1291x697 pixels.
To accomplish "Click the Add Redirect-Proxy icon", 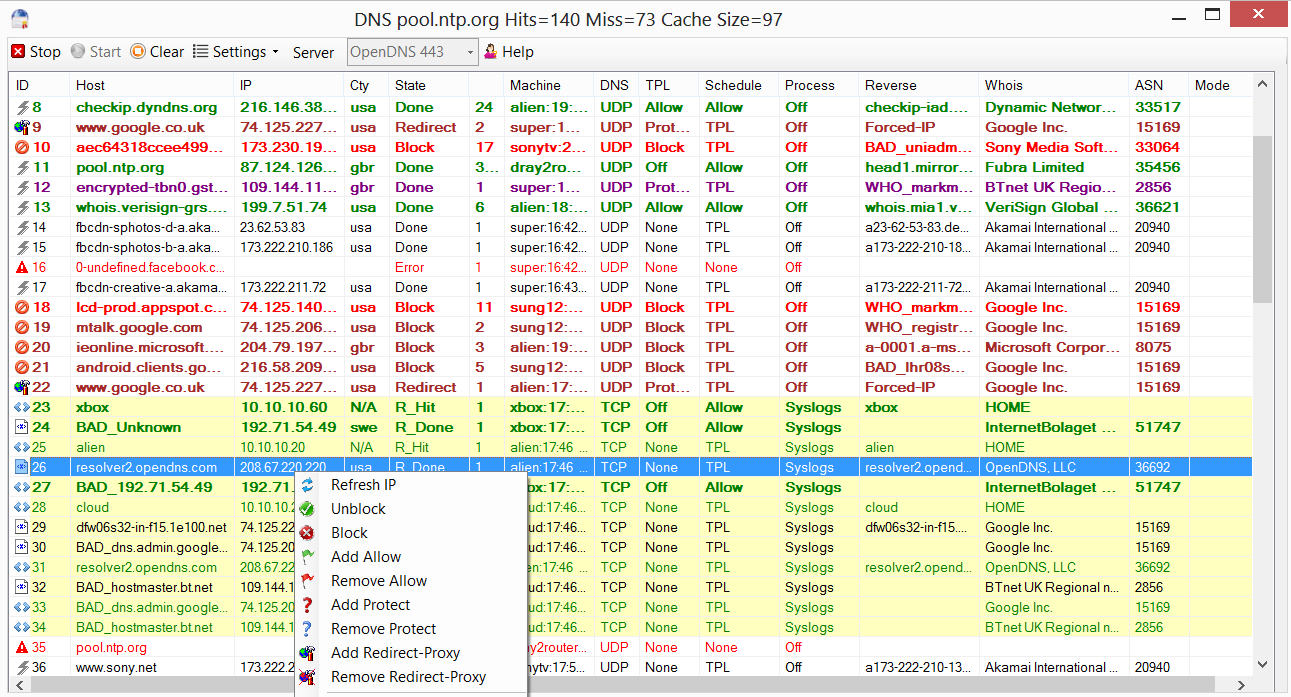I will (307, 653).
